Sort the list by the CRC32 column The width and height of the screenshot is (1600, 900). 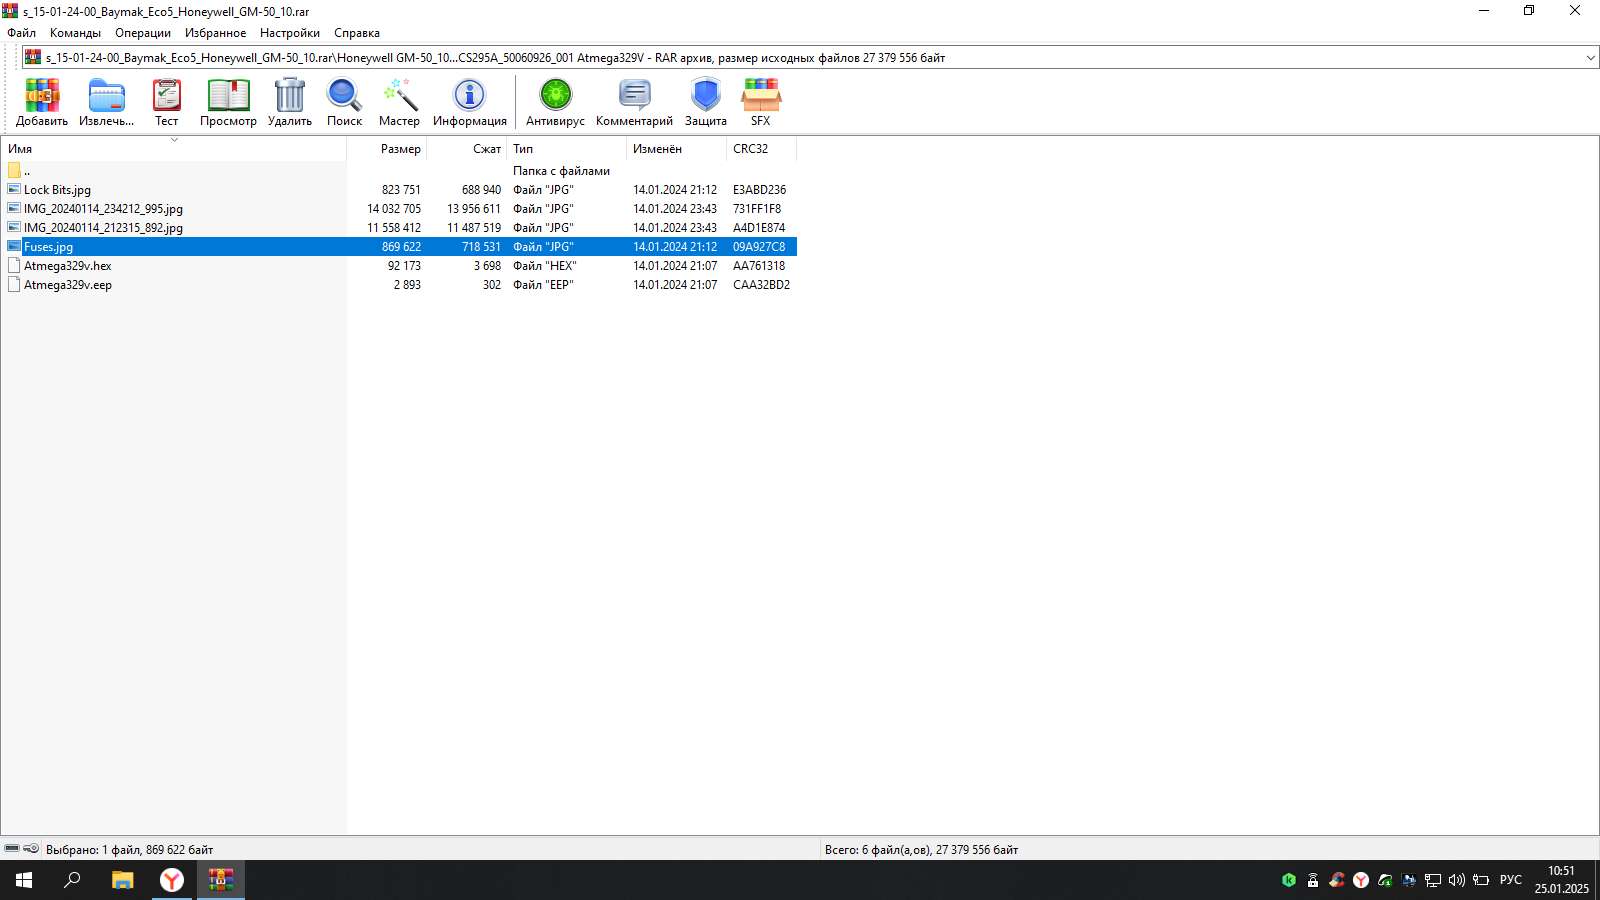coord(762,149)
